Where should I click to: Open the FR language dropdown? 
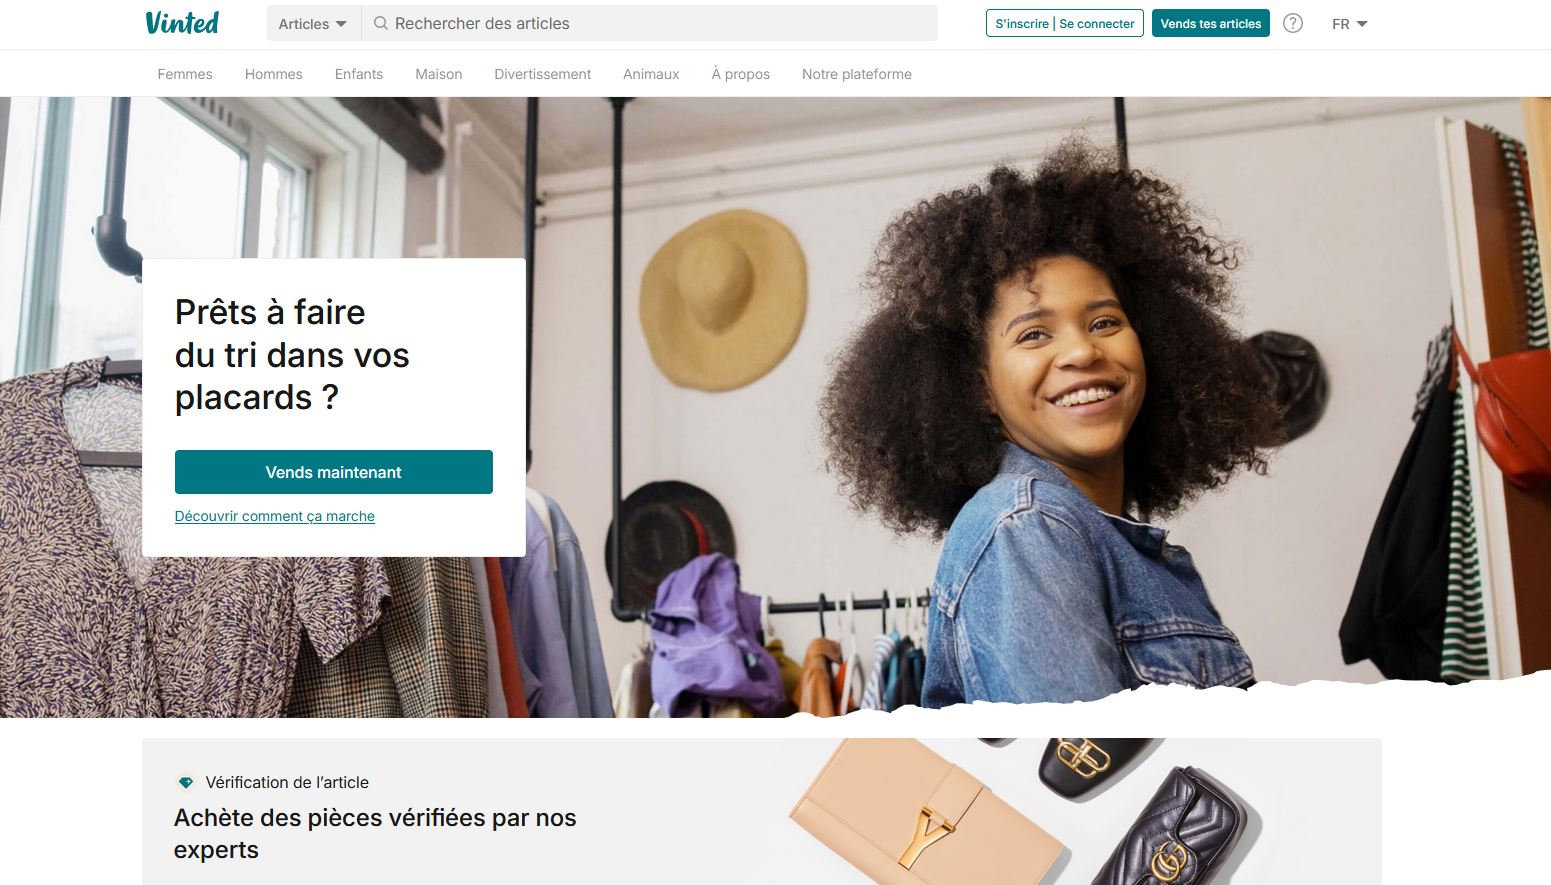pyautogui.click(x=1349, y=24)
